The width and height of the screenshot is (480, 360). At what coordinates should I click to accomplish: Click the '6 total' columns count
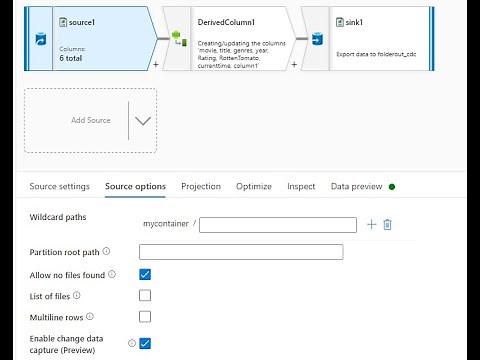[71, 58]
